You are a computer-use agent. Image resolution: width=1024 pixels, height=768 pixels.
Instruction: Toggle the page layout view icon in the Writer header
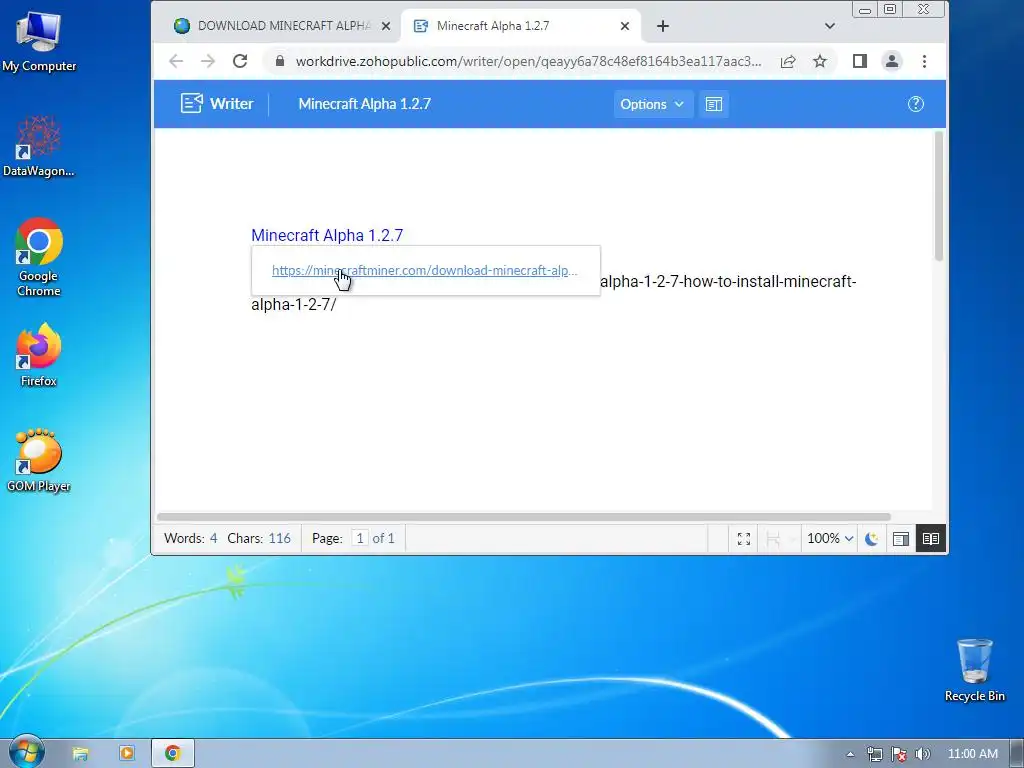[x=713, y=104]
